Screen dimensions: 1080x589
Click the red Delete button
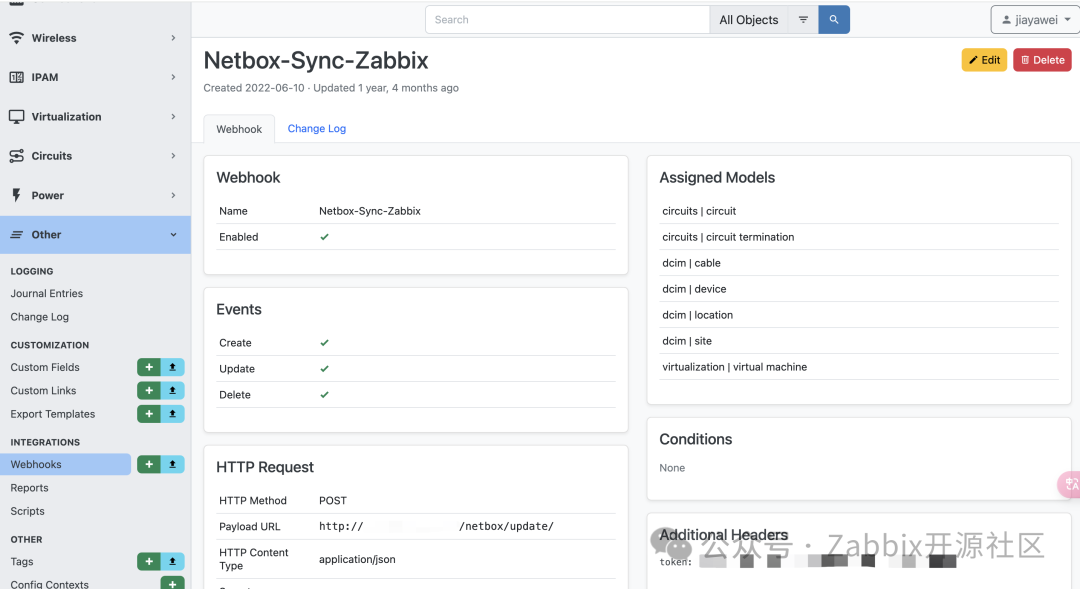point(1042,60)
